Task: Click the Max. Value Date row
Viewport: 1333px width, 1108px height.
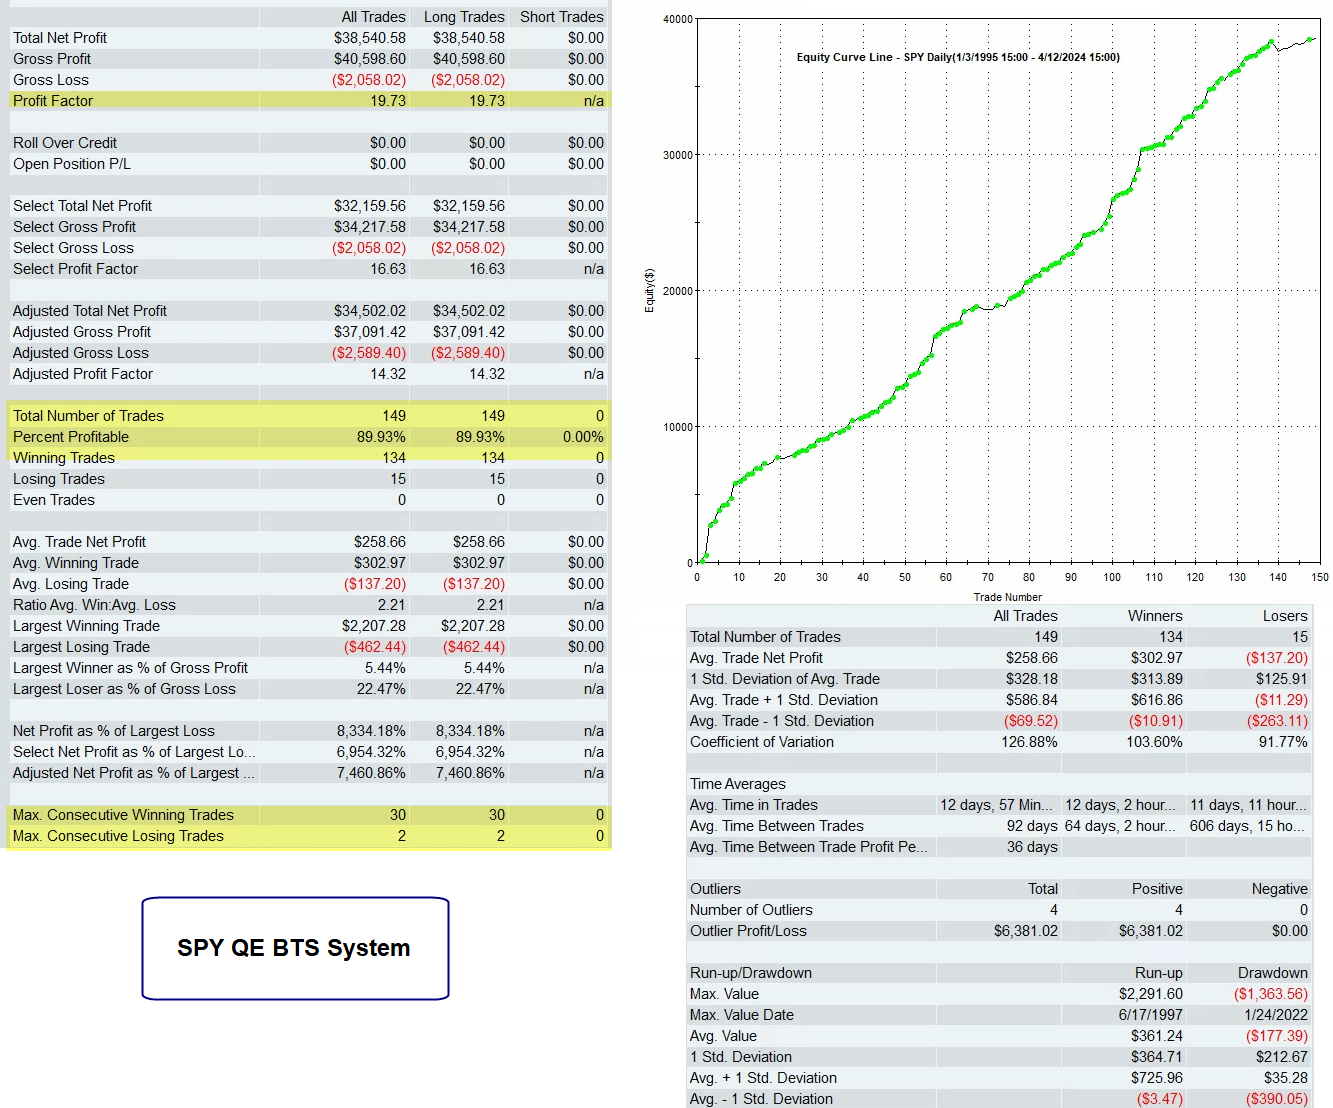Action: pyautogui.click(x=999, y=1015)
